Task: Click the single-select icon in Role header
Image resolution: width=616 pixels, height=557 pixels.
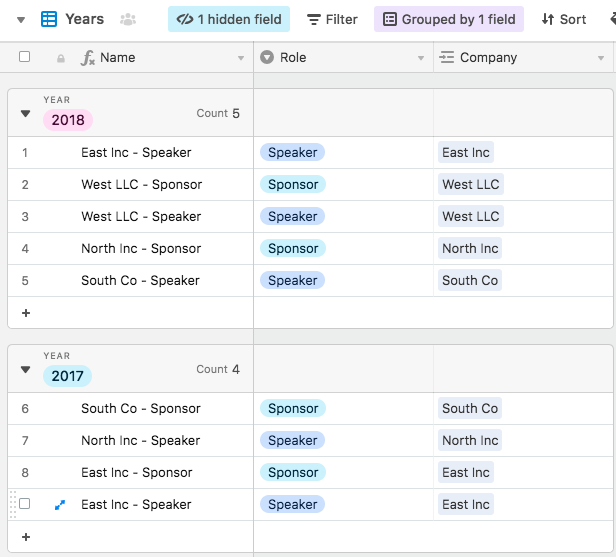Action: 267,57
